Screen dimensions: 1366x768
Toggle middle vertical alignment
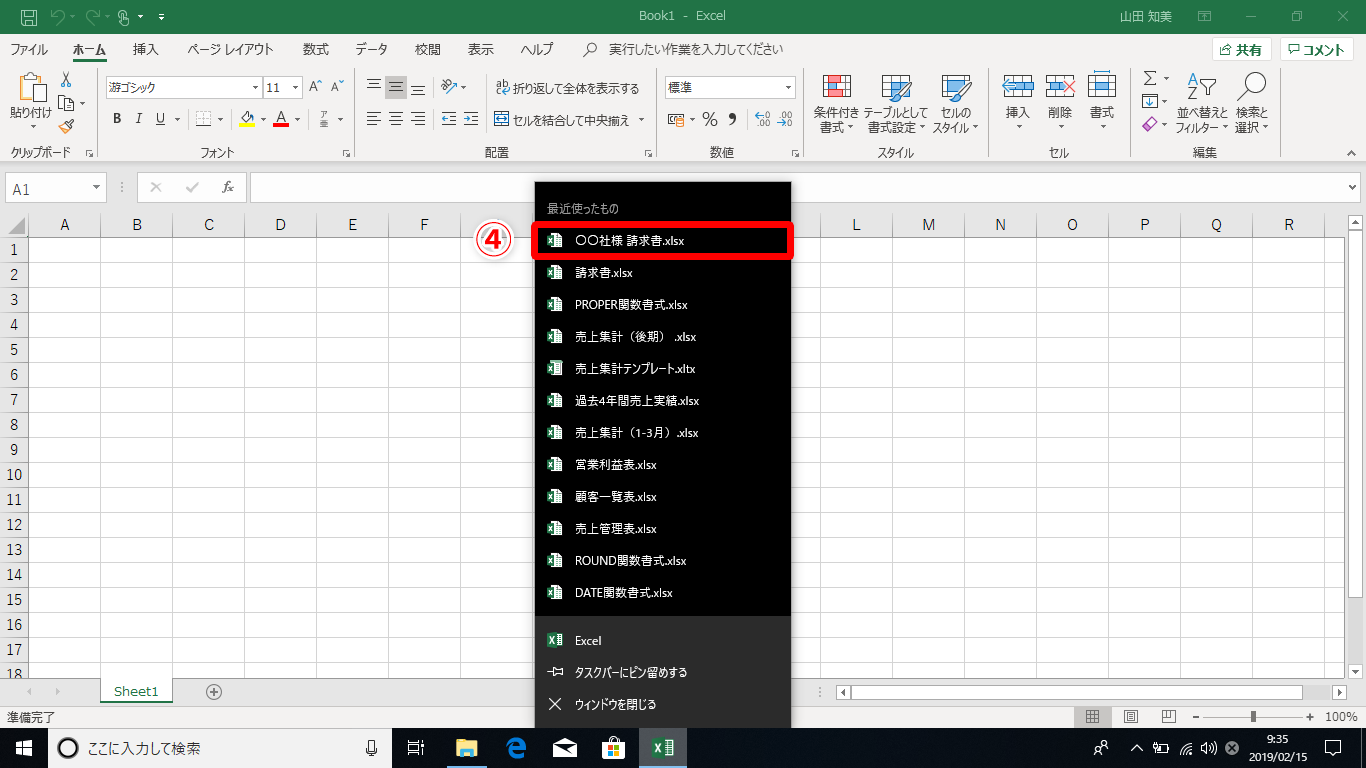coord(396,87)
